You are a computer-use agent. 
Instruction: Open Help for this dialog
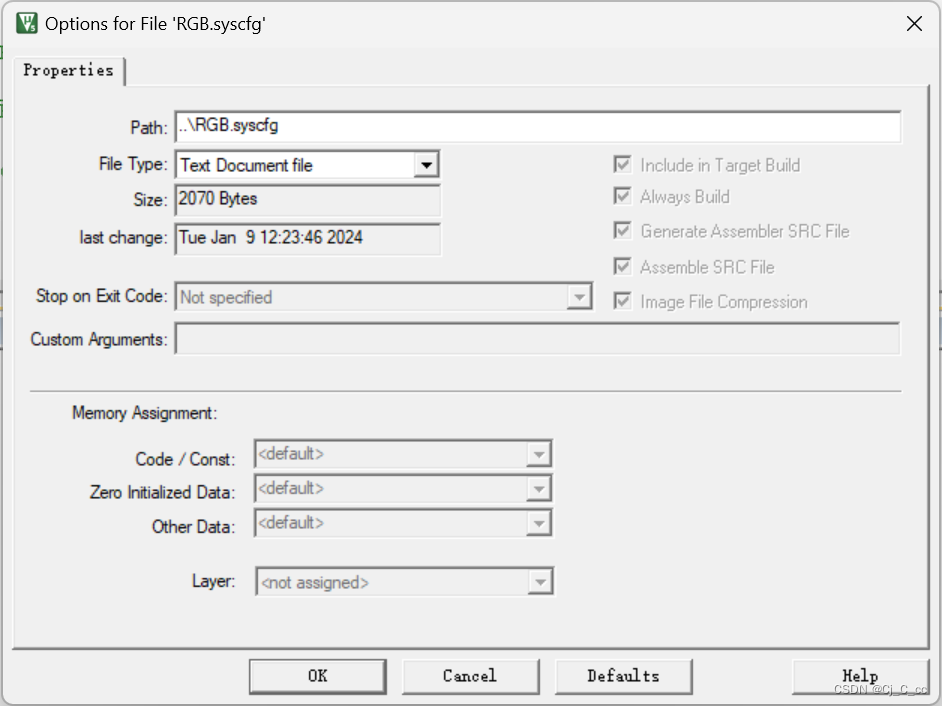[859, 675]
